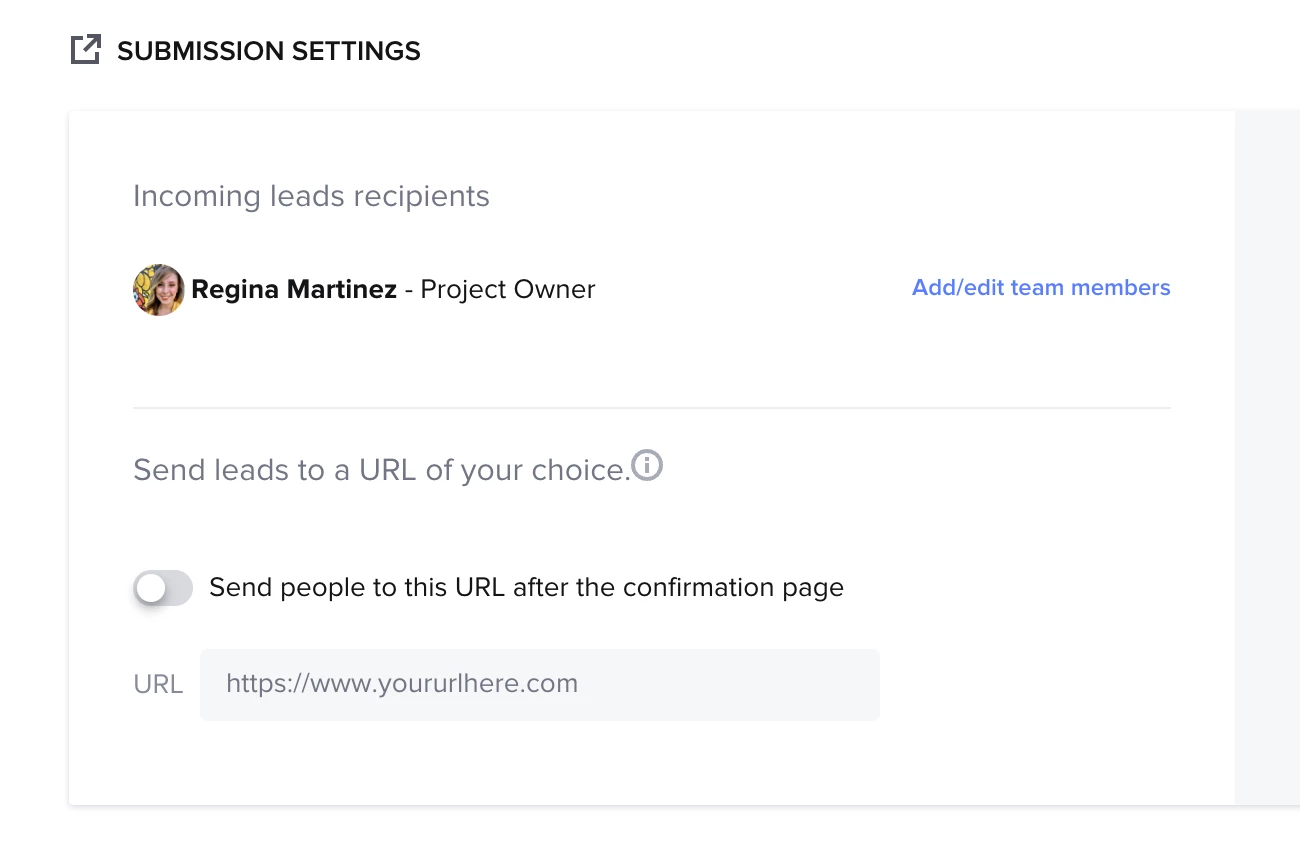Image resolution: width=1300 pixels, height=868 pixels.
Task: Click the 'Send people to this URL' label
Action: (x=526, y=588)
